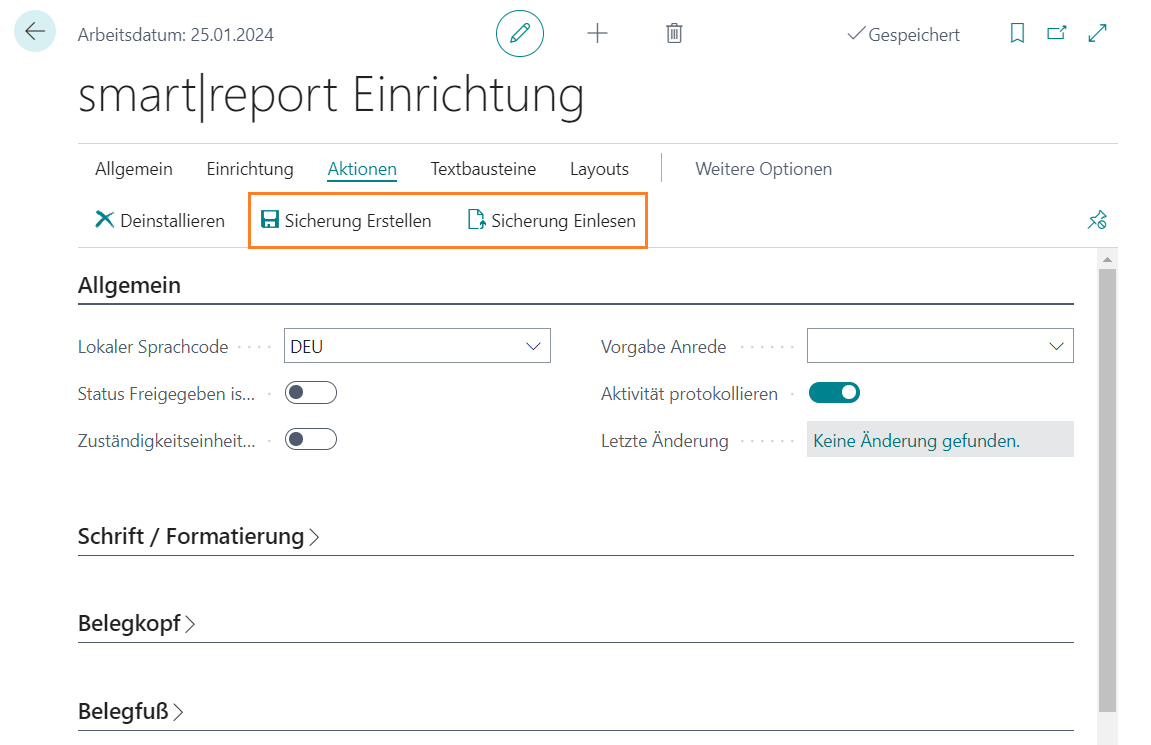The image size is (1151, 745).
Task: Click the trash delete icon
Action: [674, 34]
